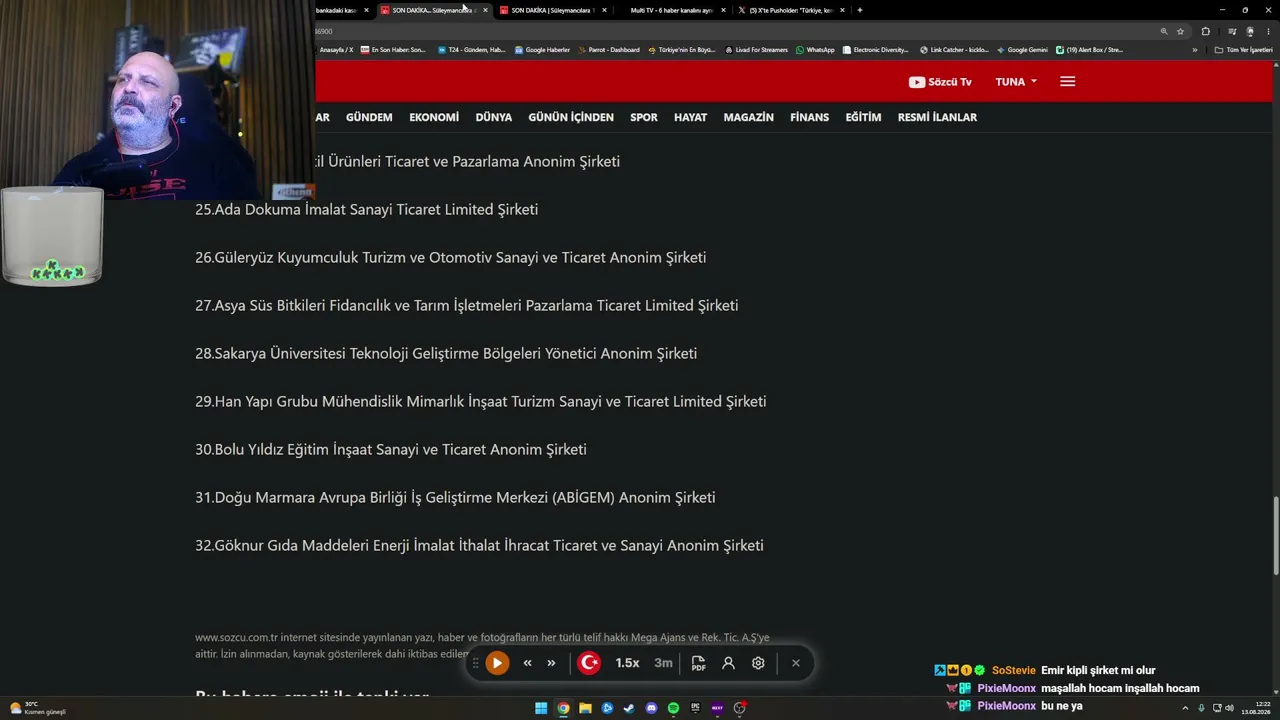1280x720 pixels.
Task: Go to the GÜNDEM section
Action: (x=369, y=117)
